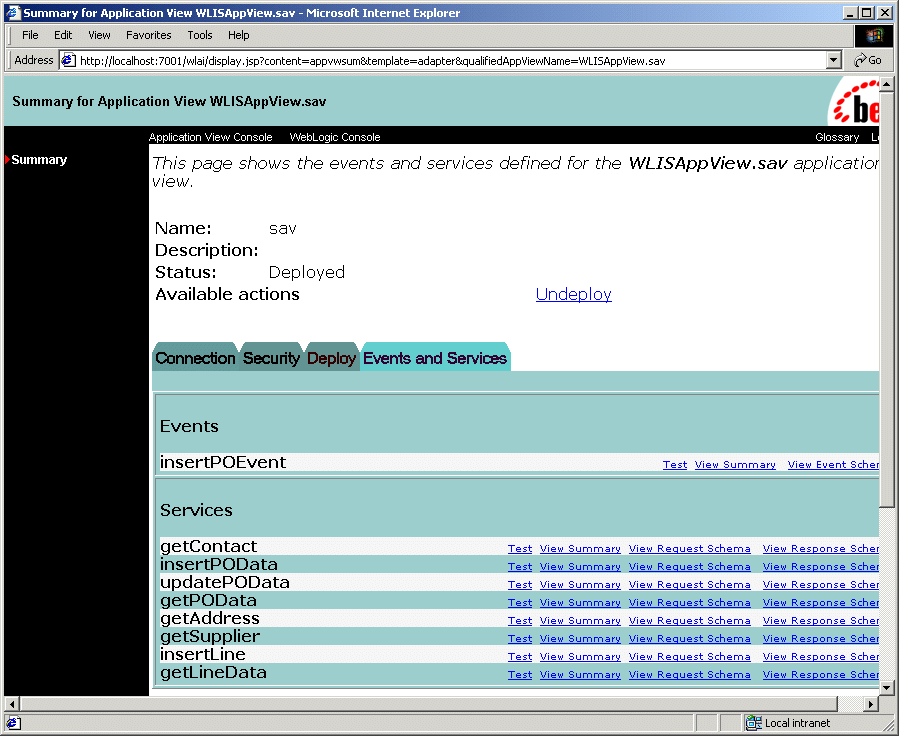The width and height of the screenshot is (899, 736).
Task: Click the IE page icon in the address bar
Action: tap(68, 60)
